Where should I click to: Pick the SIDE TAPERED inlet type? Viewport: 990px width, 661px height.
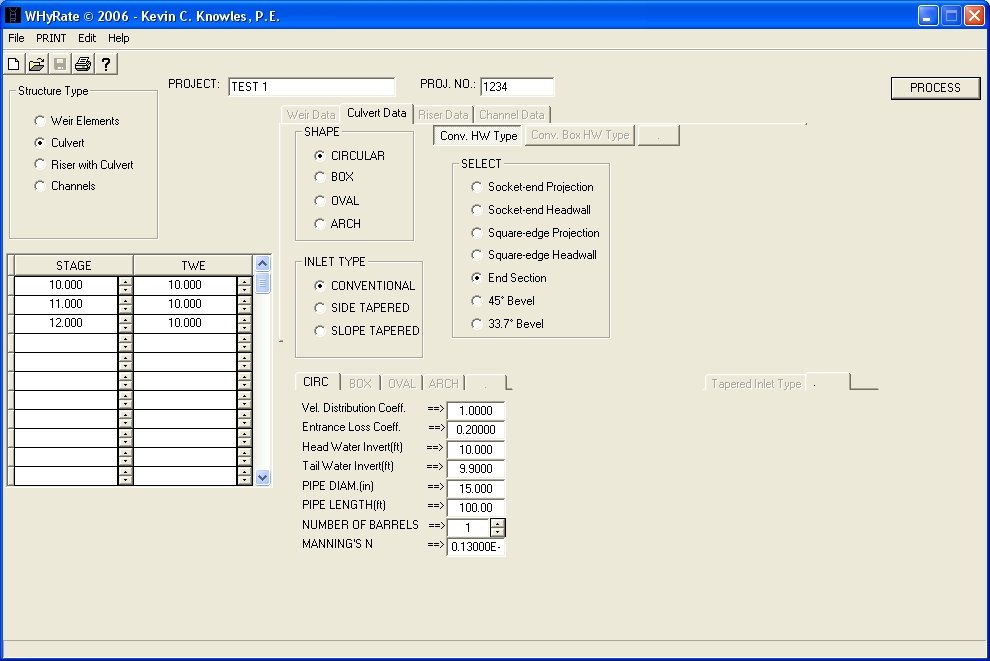pos(320,308)
